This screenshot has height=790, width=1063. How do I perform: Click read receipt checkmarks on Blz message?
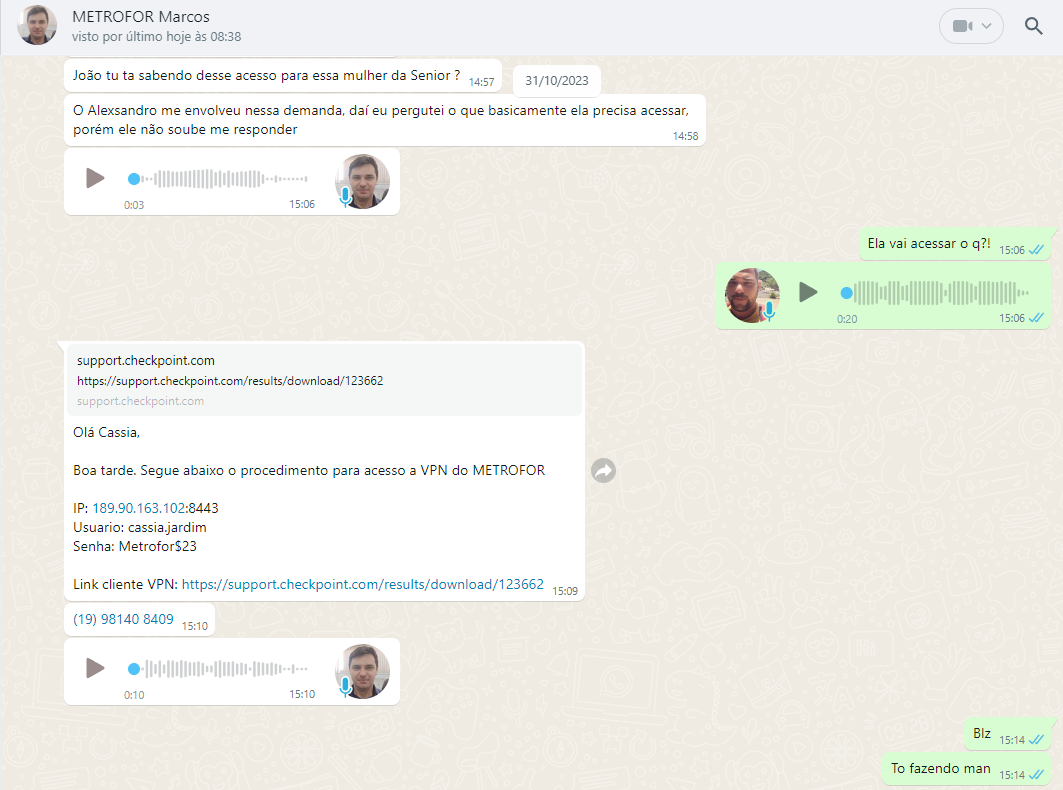click(1036, 740)
